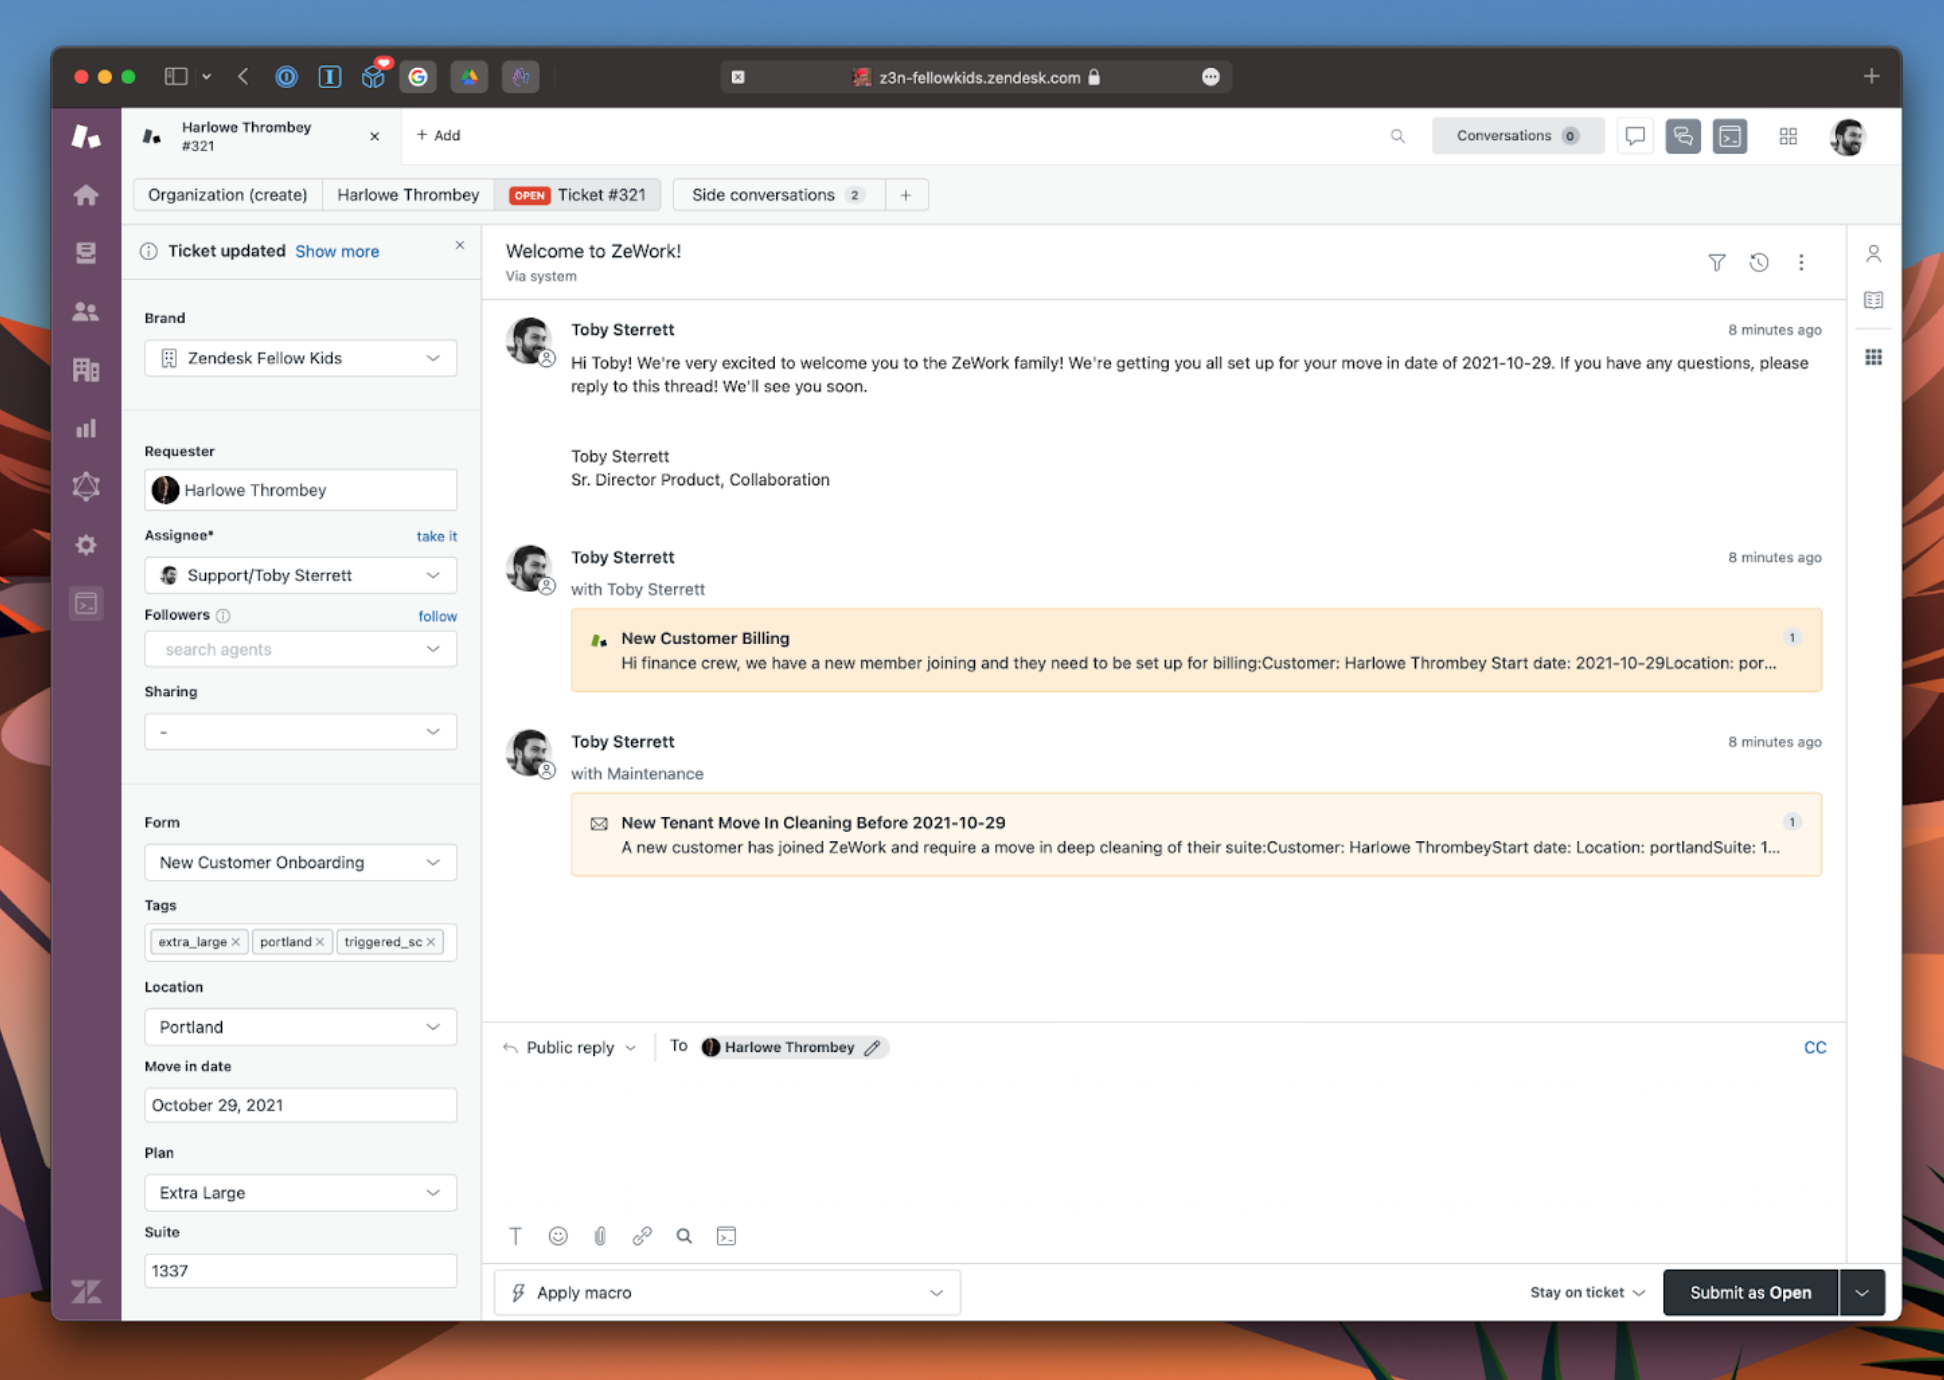Click Submit as Open button
This screenshot has height=1380, width=1944.
click(x=1750, y=1292)
